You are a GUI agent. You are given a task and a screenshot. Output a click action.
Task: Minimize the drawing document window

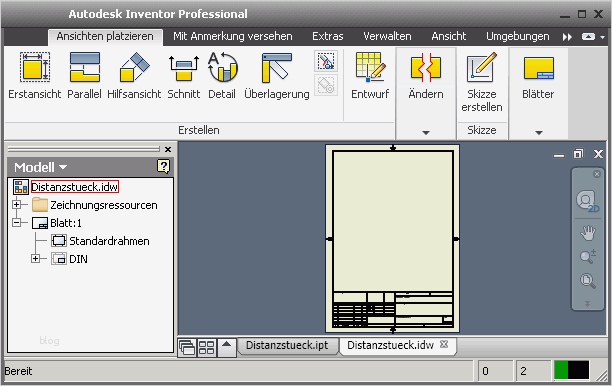click(x=559, y=156)
